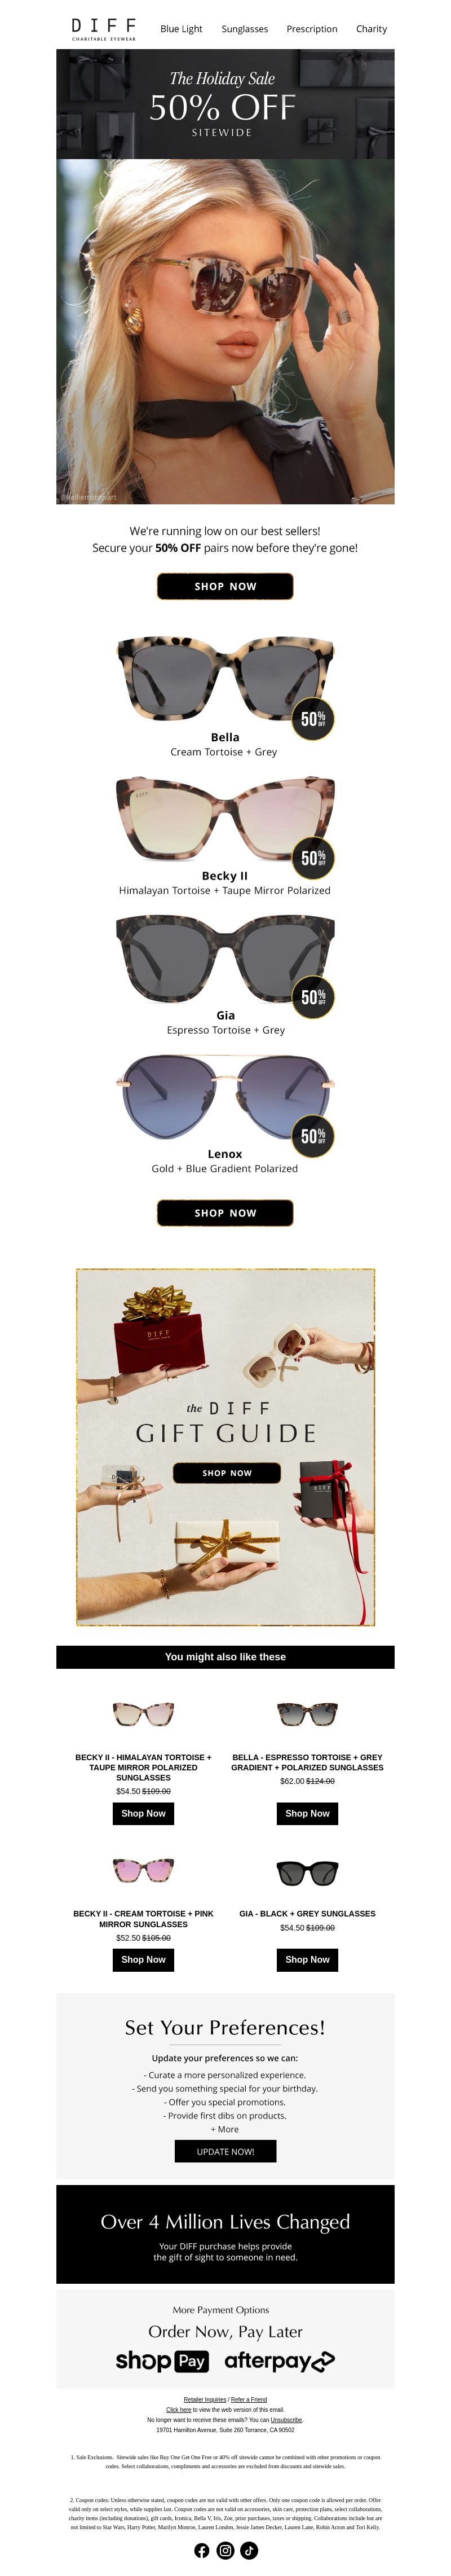Viewport: 451px width, 2576px height.
Task: Click the Unsubscribe link
Action: (x=286, y=2419)
